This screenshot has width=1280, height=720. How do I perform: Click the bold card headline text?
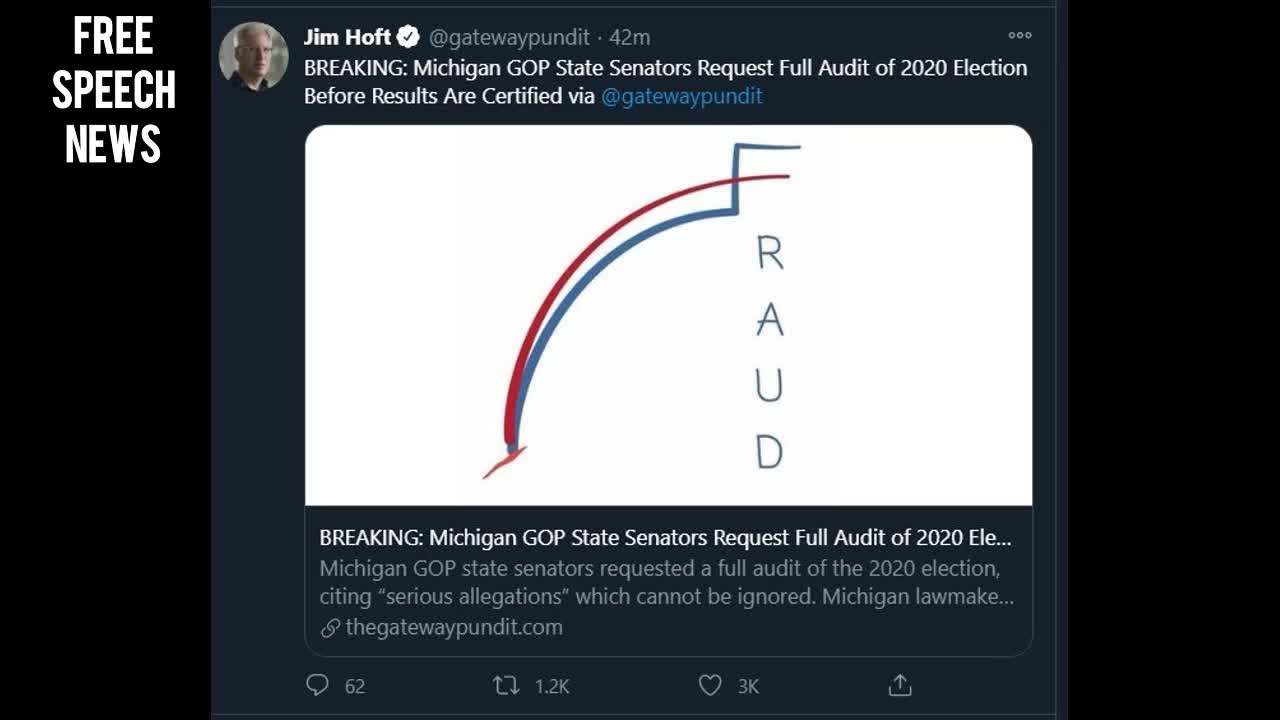tap(665, 538)
